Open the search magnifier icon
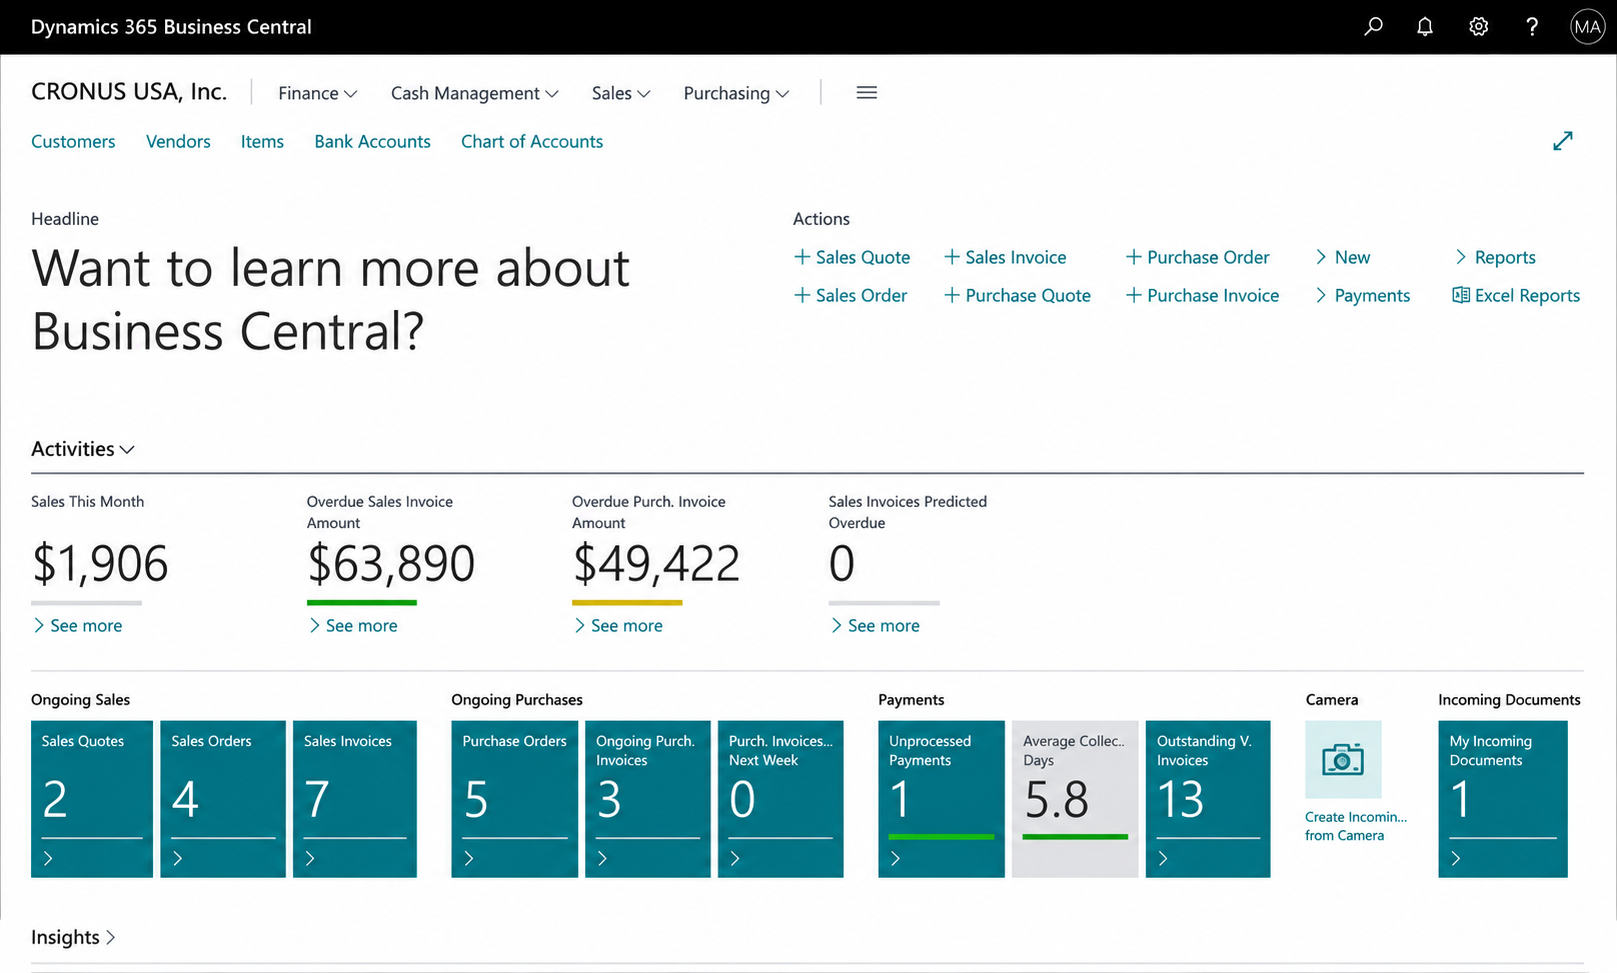This screenshot has width=1617, height=973. pos(1374,27)
